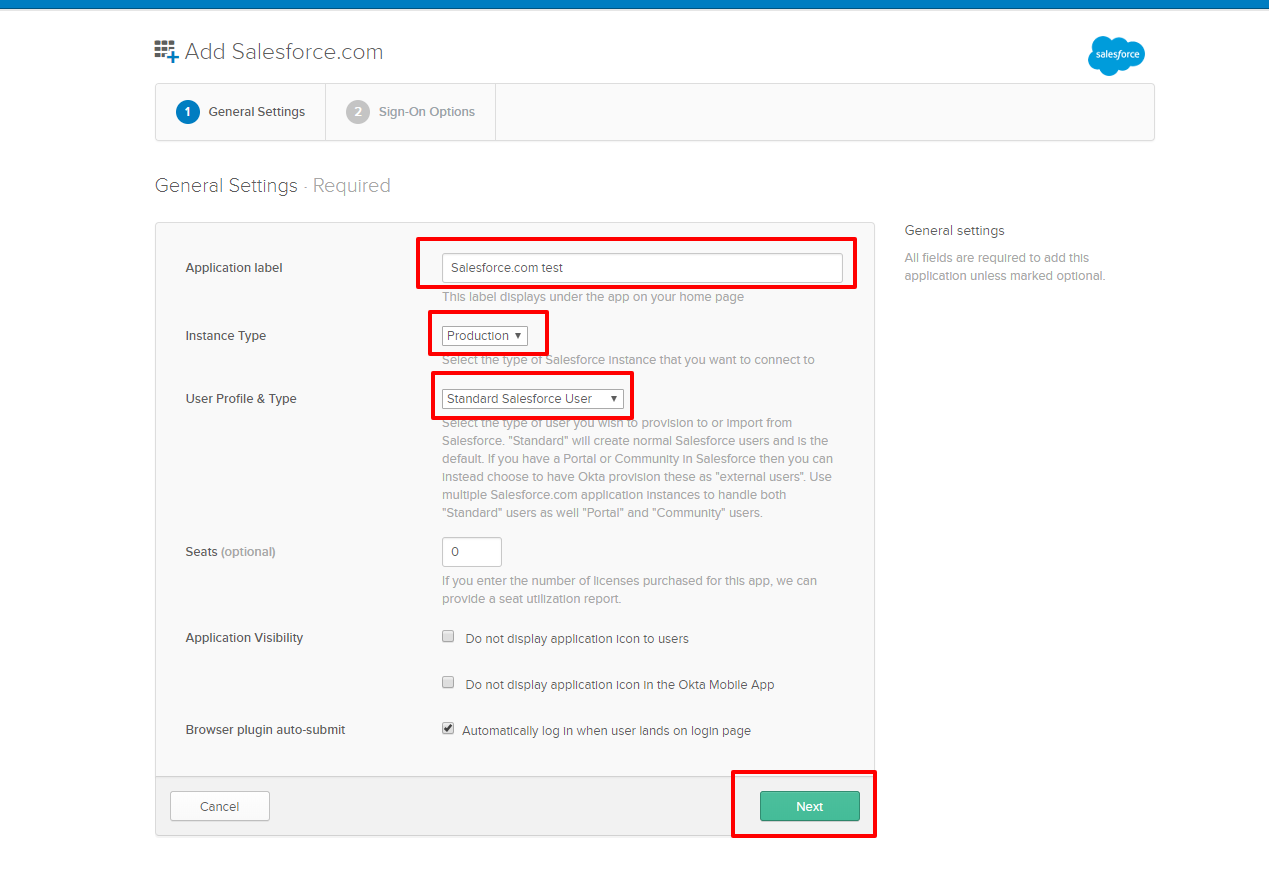Click the Salesforce cloud logo
Image resolution: width=1269 pixels, height=872 pixels.
[x=1116, y=55]
